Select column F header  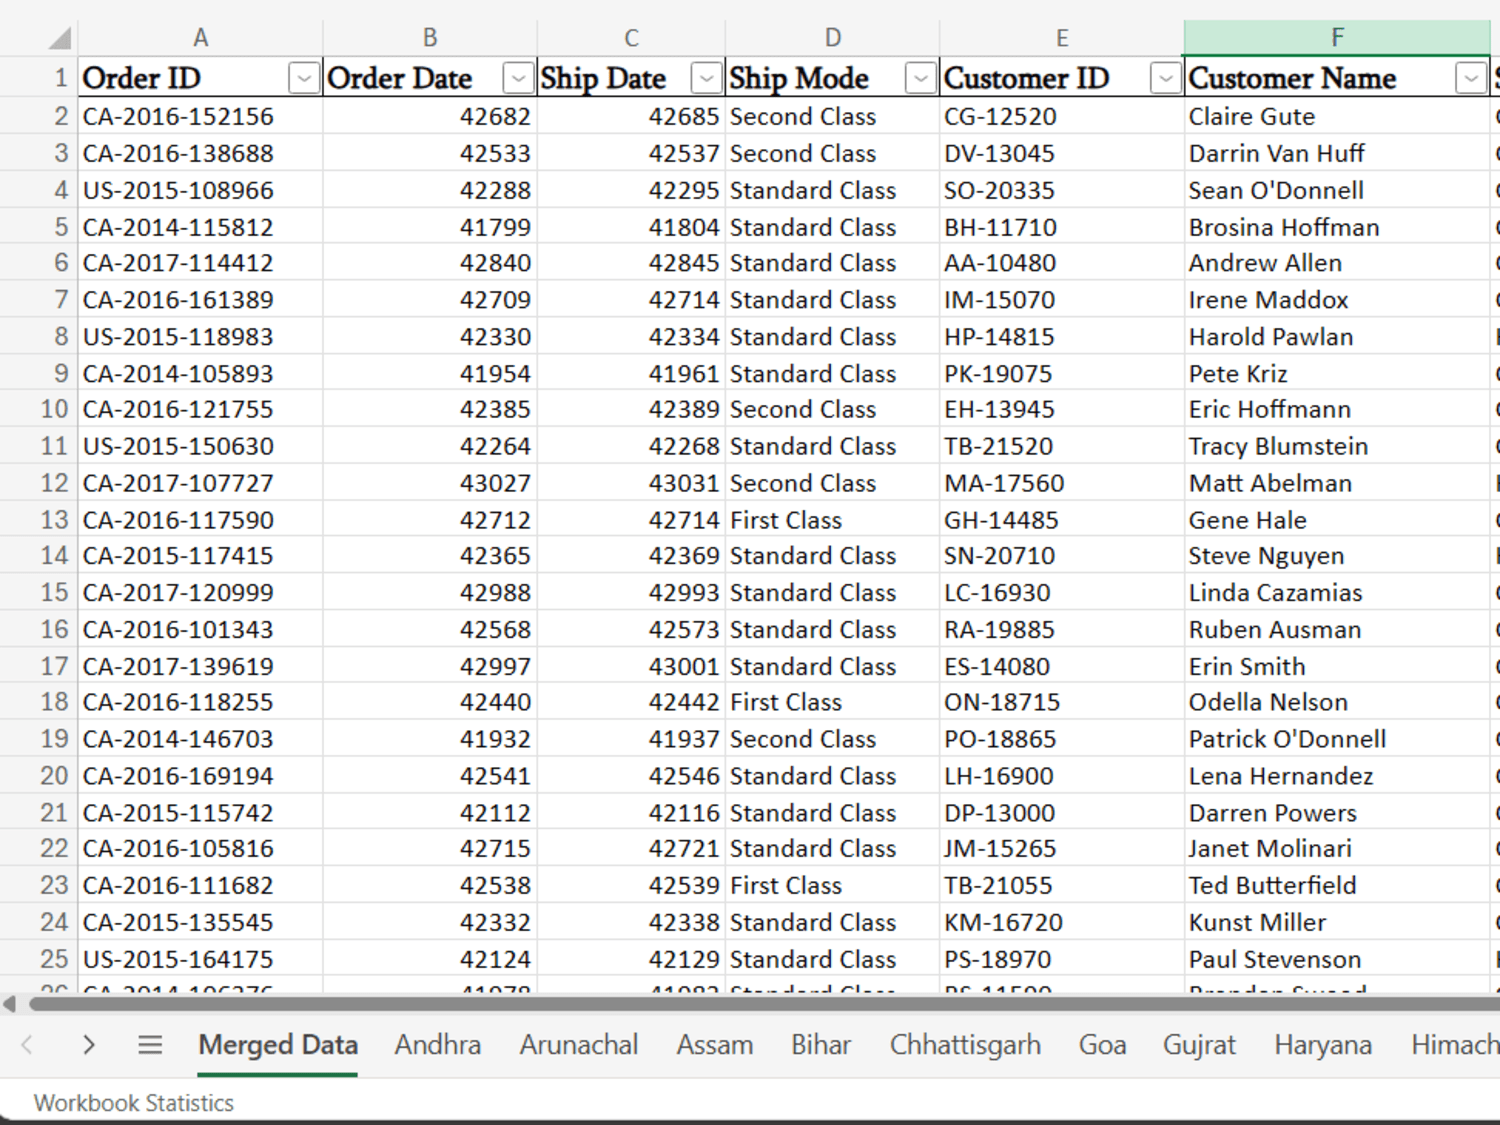tap(1337, 38)
